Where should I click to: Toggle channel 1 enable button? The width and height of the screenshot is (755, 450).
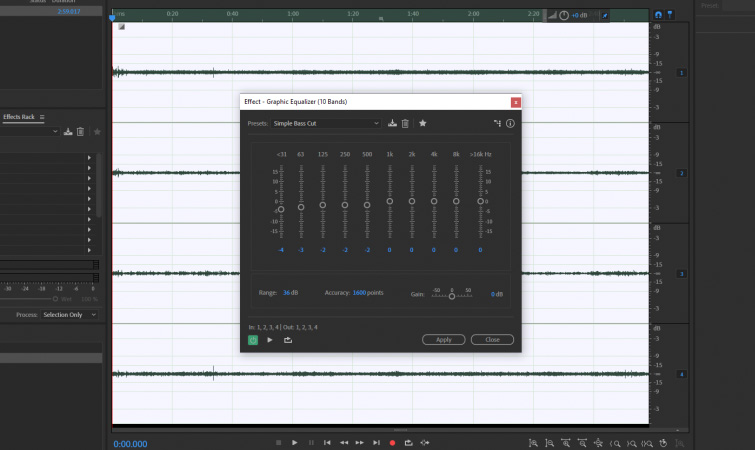click(681, 73)
